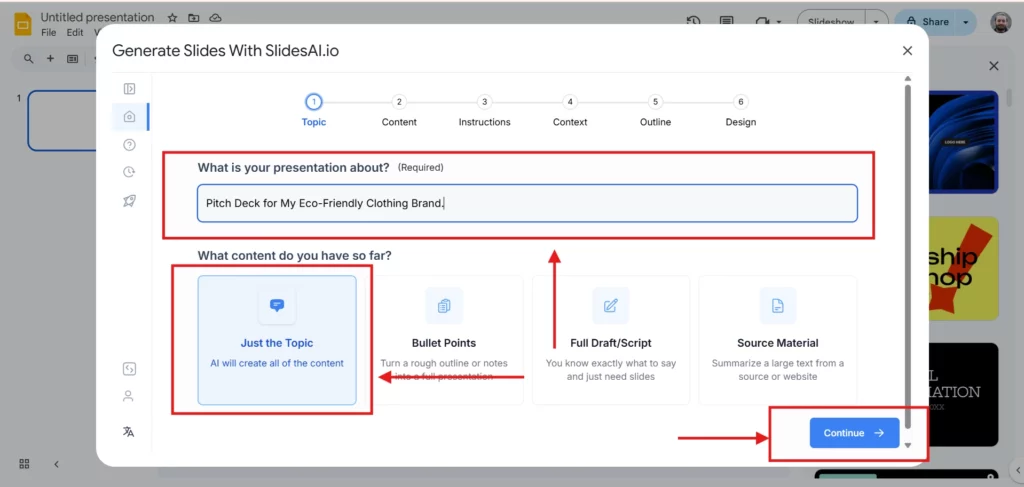Click the rocket icon in sidebar
1024x487 pixels.
point(129,200)
